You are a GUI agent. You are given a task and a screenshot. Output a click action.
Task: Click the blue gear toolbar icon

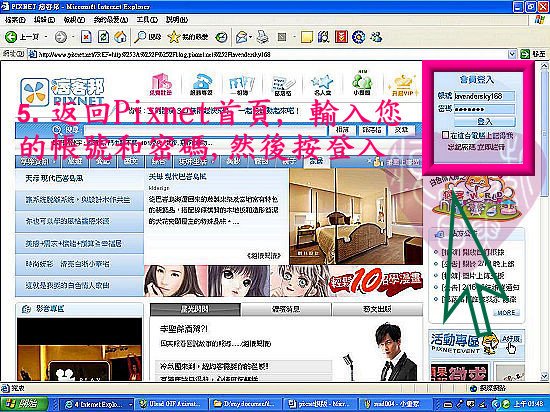point(358,37)
